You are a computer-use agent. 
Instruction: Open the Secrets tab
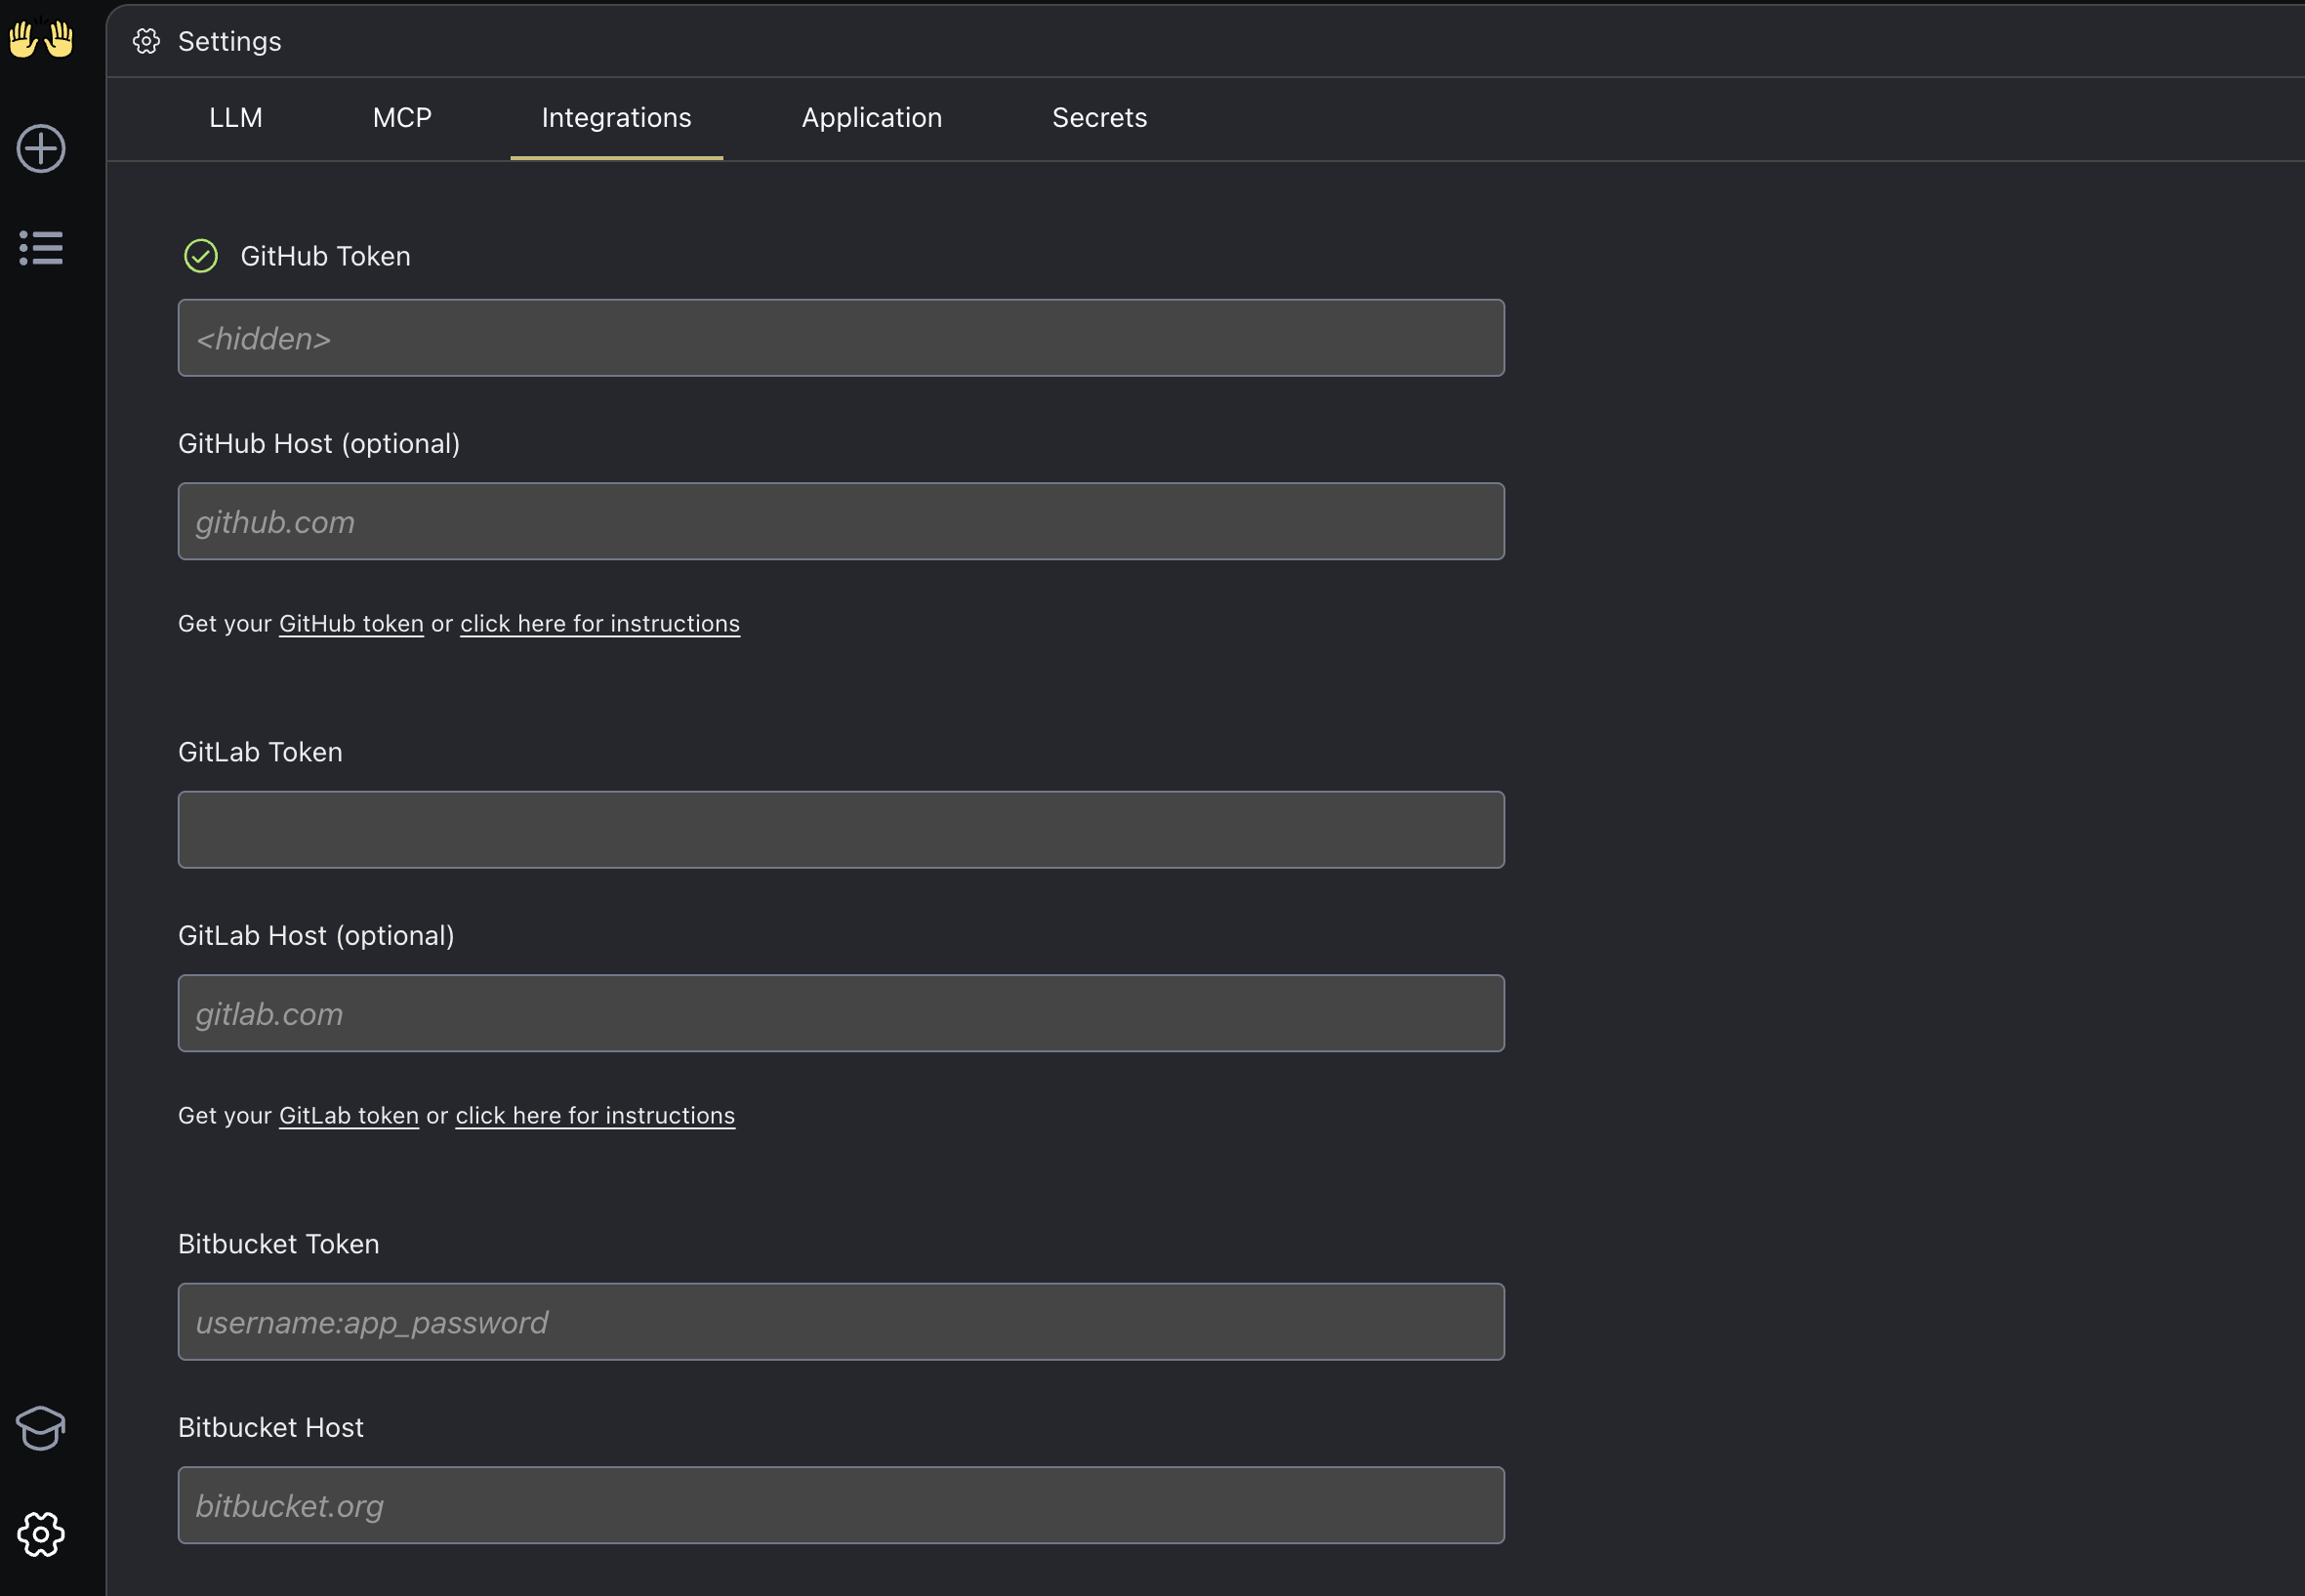tap(1099, 118)
